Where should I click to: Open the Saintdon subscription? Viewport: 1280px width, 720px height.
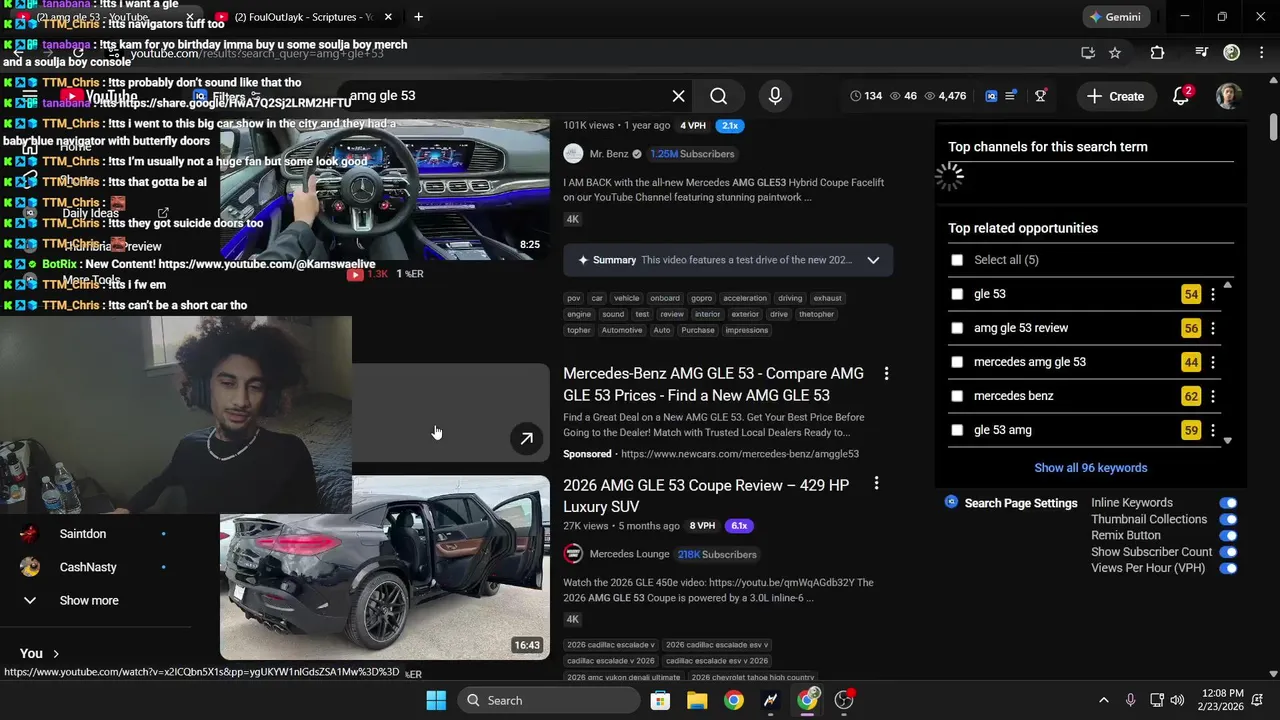click(x=82, y=534)
